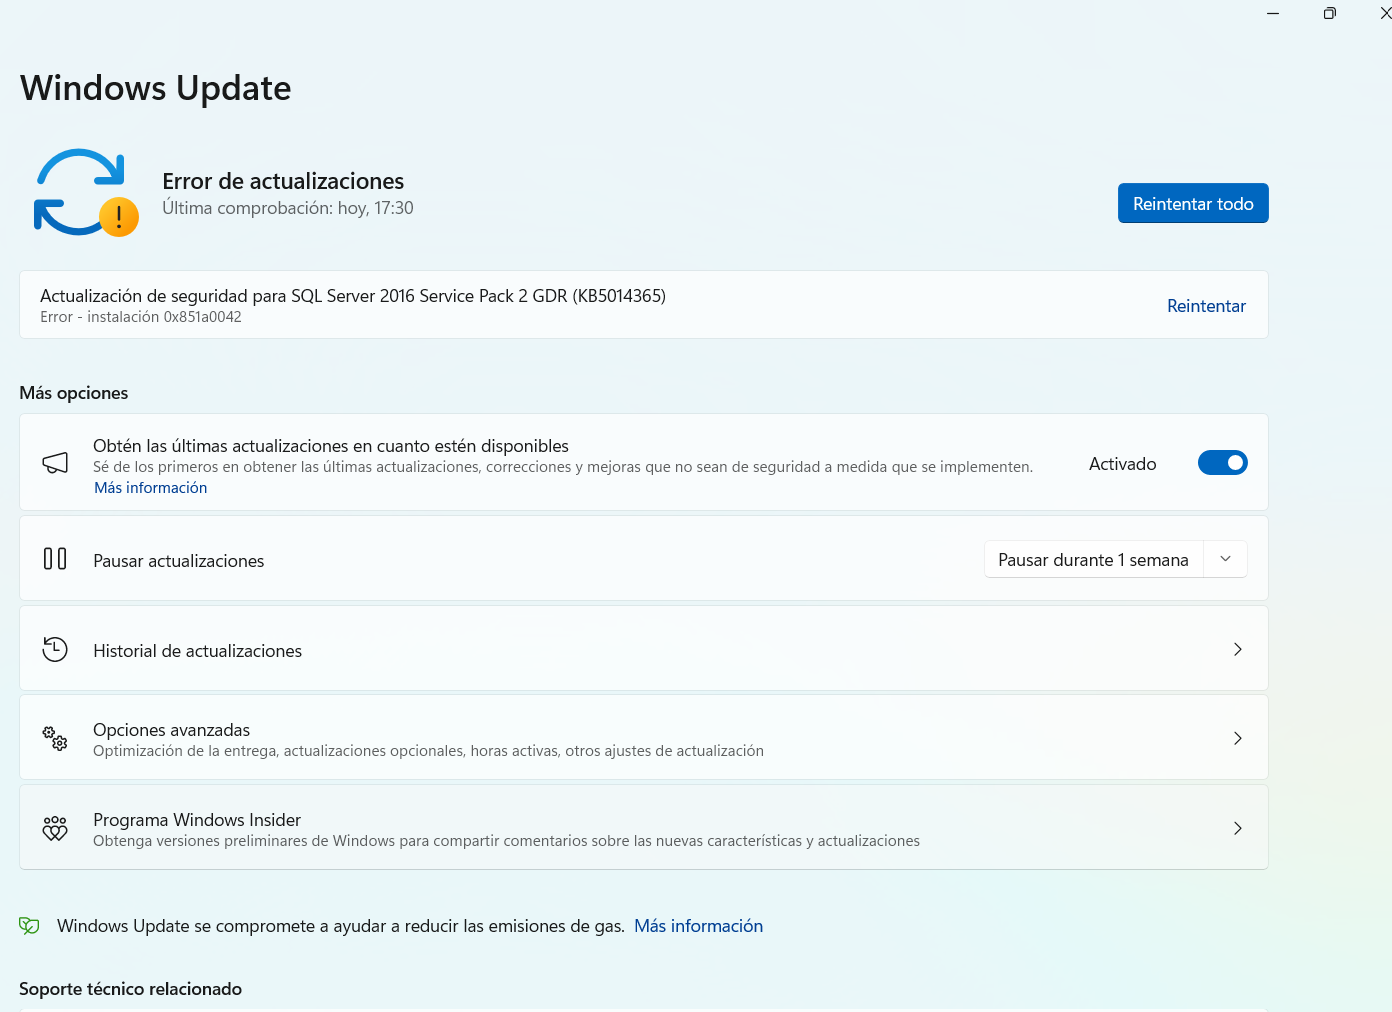Click error code 0x851a0042 text

203,317
